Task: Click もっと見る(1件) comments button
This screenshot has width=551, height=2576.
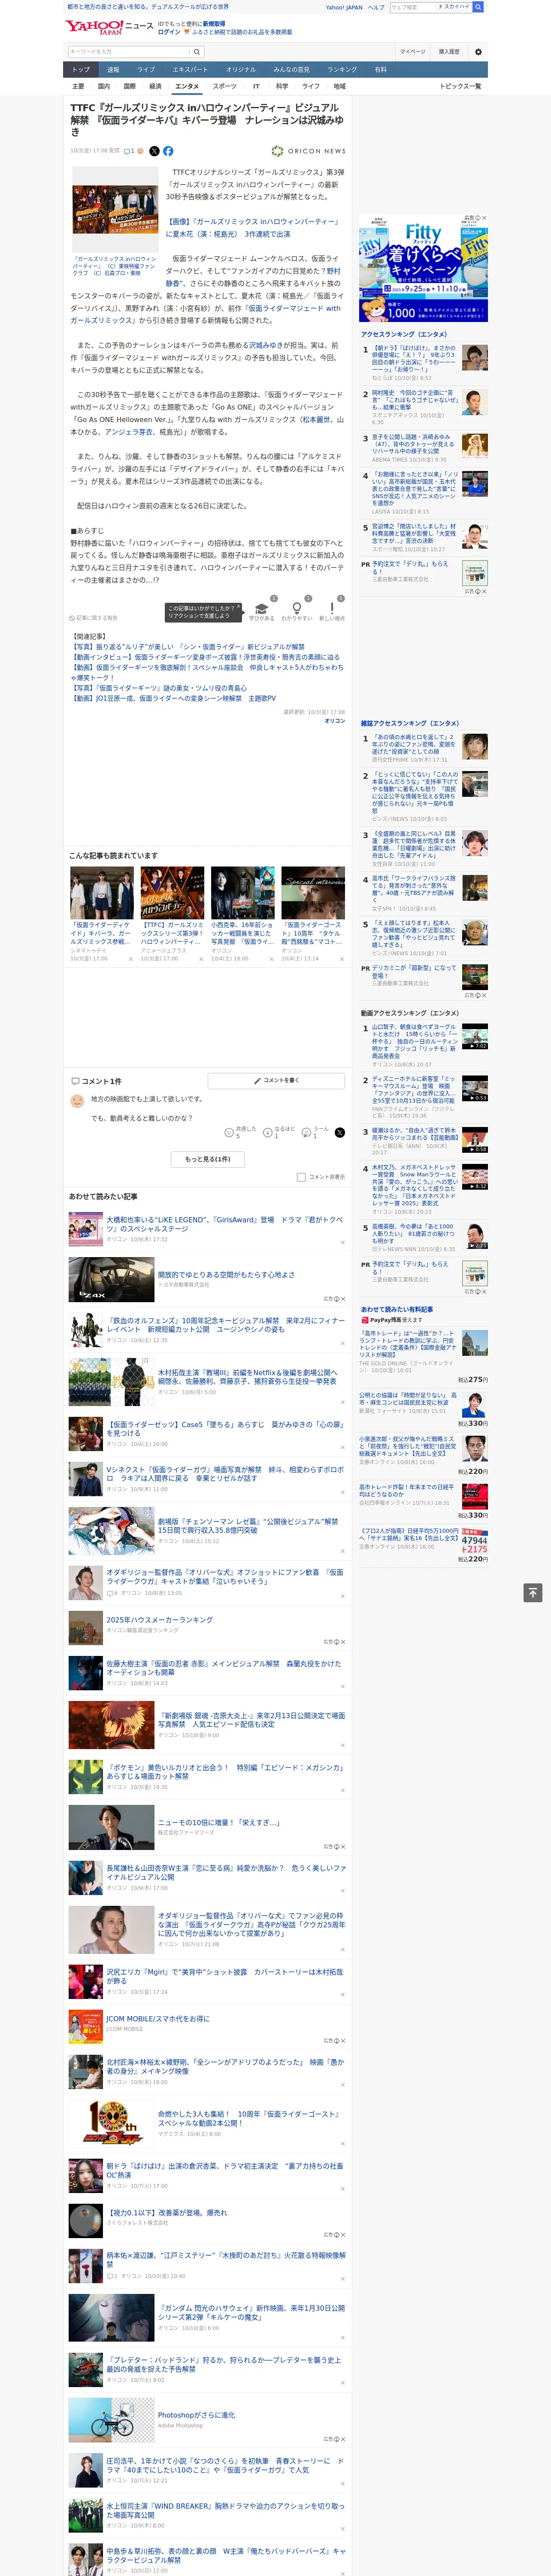Action: point(208,1159)
